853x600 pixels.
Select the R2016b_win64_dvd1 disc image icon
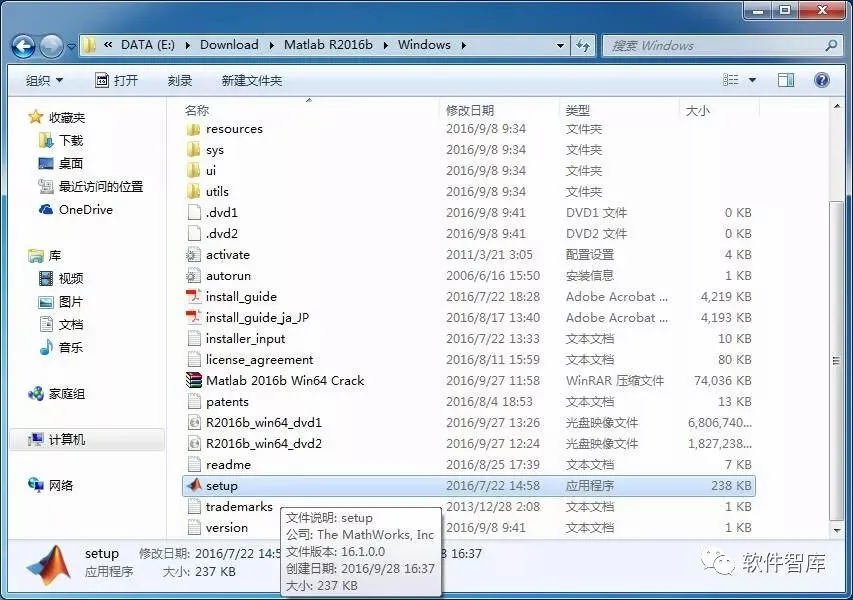[193, 423]
